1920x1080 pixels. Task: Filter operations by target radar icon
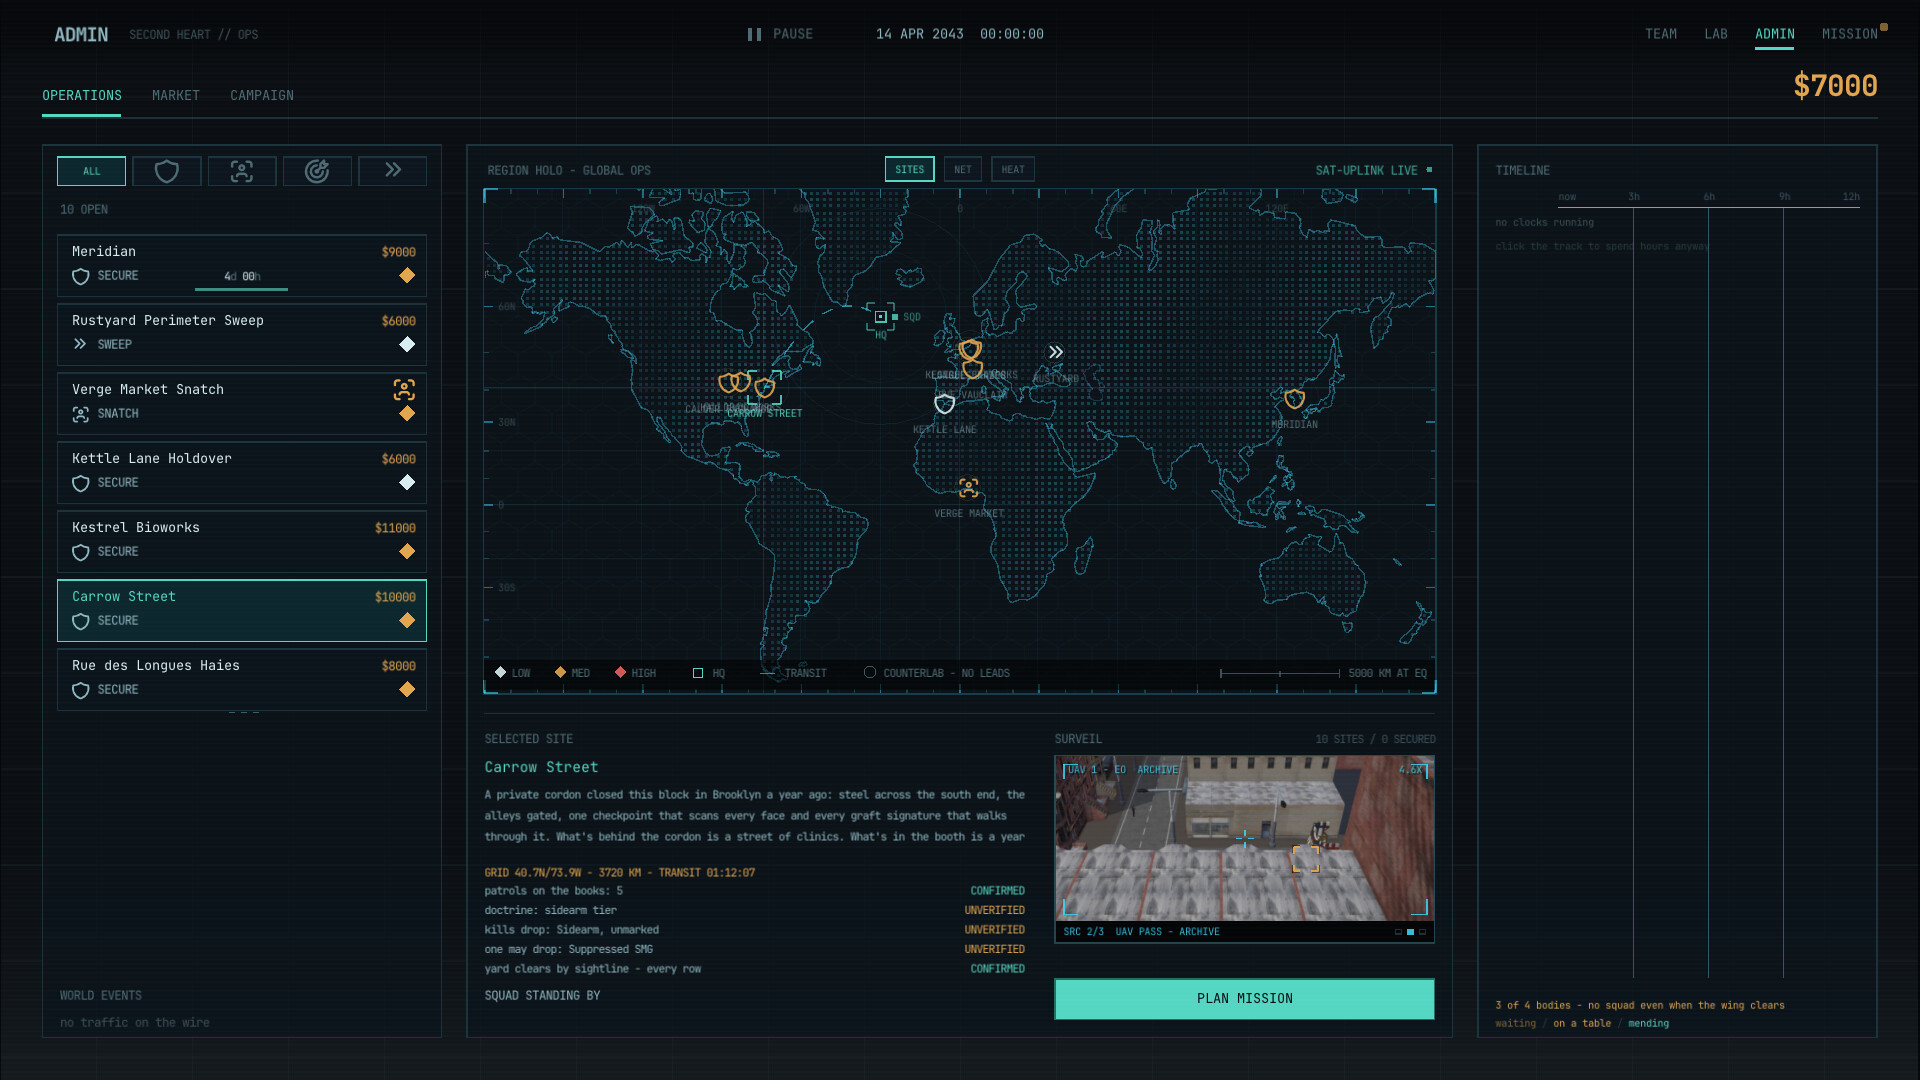[x=317, y=171]
